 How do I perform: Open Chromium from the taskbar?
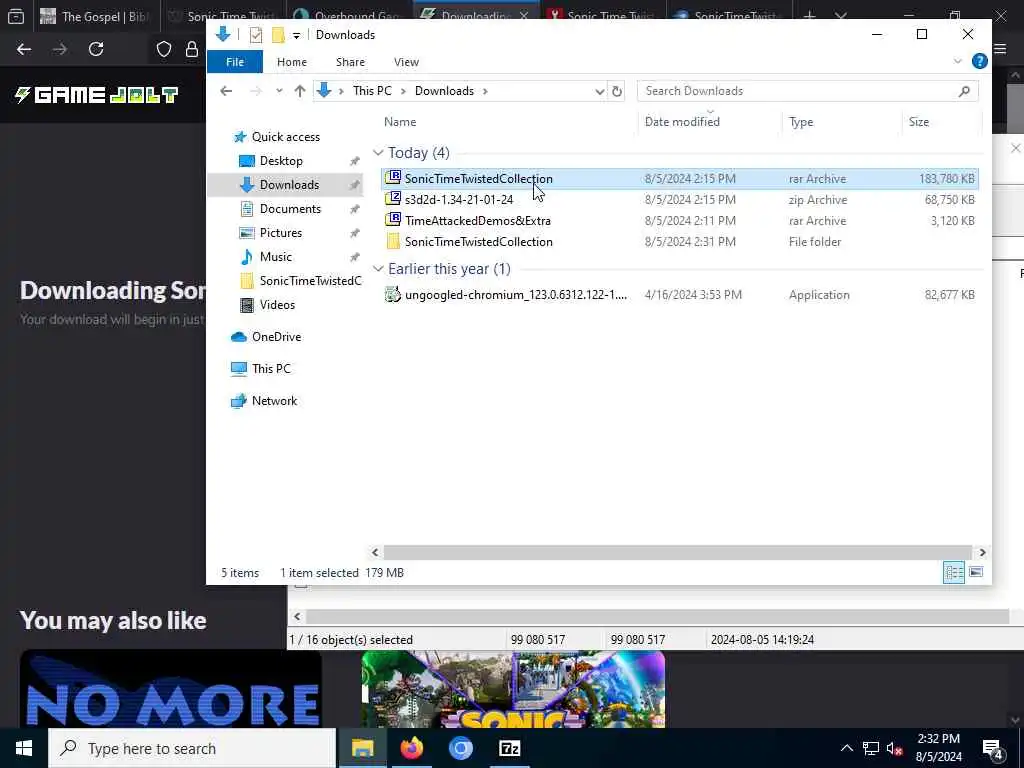(460, 748)
